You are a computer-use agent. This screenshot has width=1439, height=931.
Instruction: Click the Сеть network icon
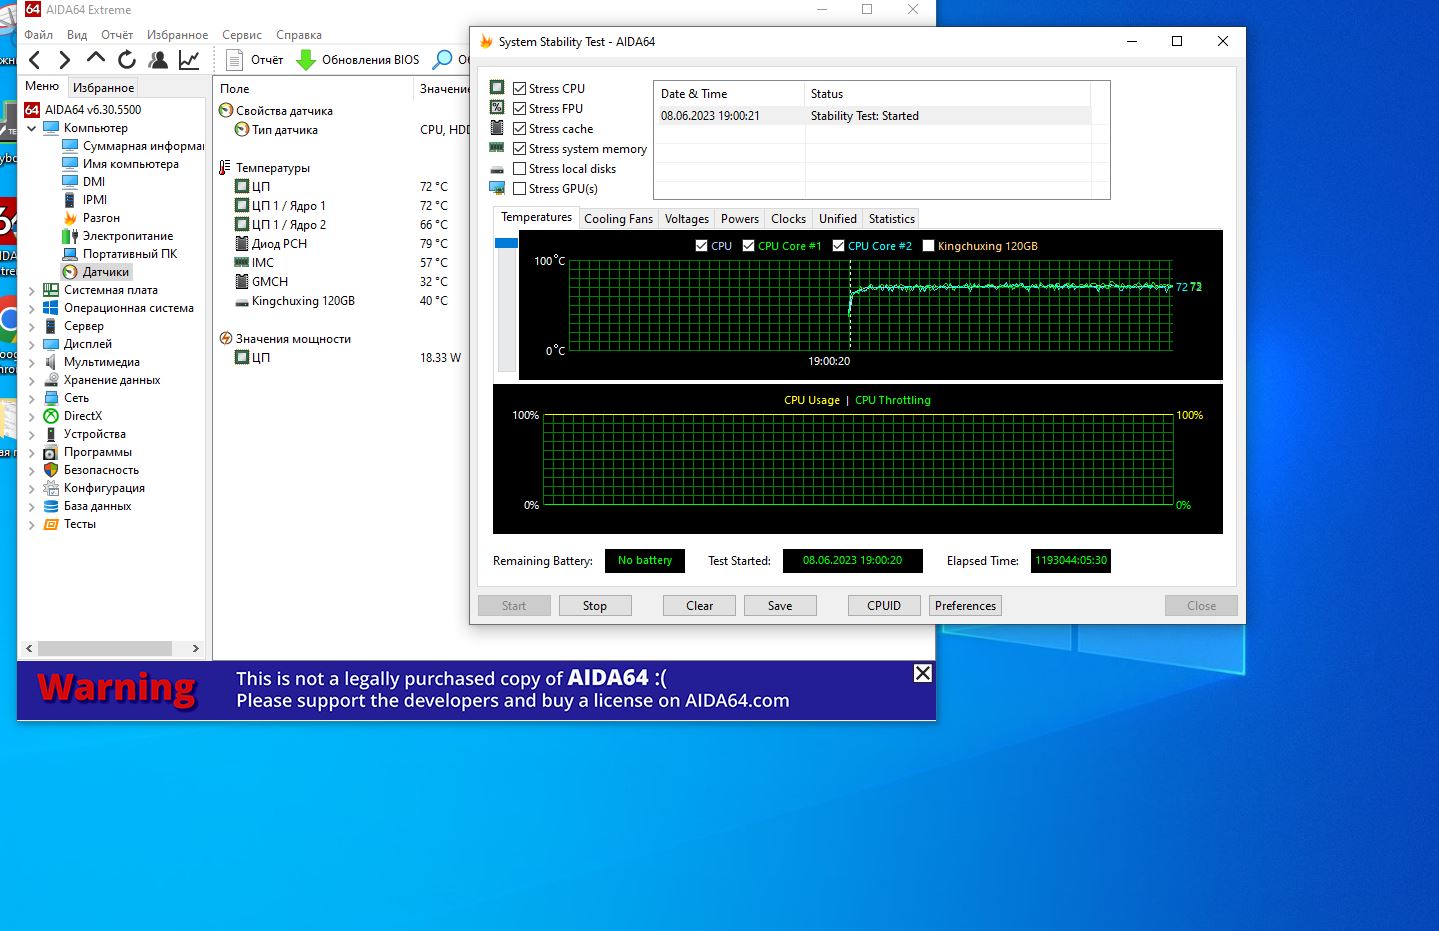tap(51, 398)
